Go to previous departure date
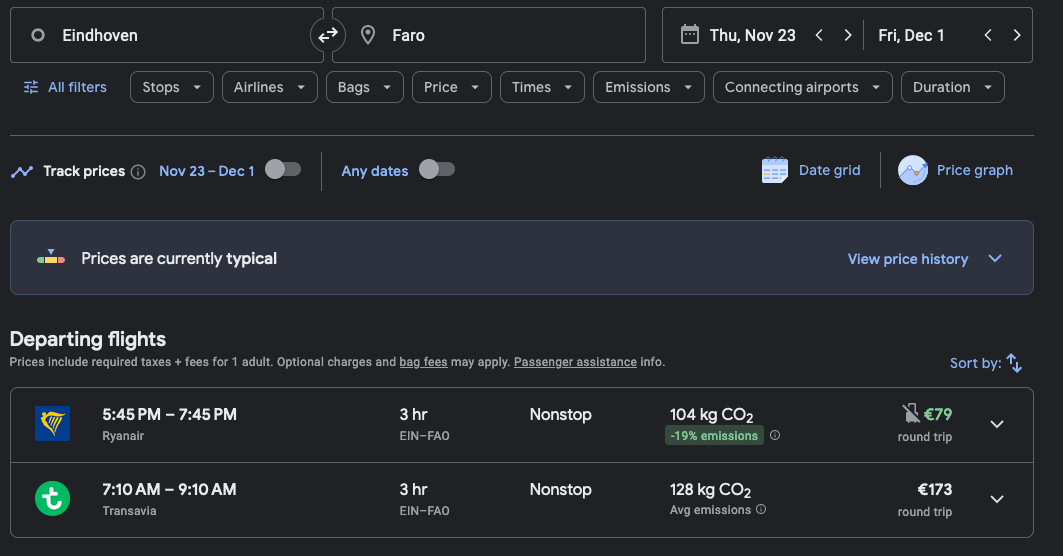 click(819, 36)
